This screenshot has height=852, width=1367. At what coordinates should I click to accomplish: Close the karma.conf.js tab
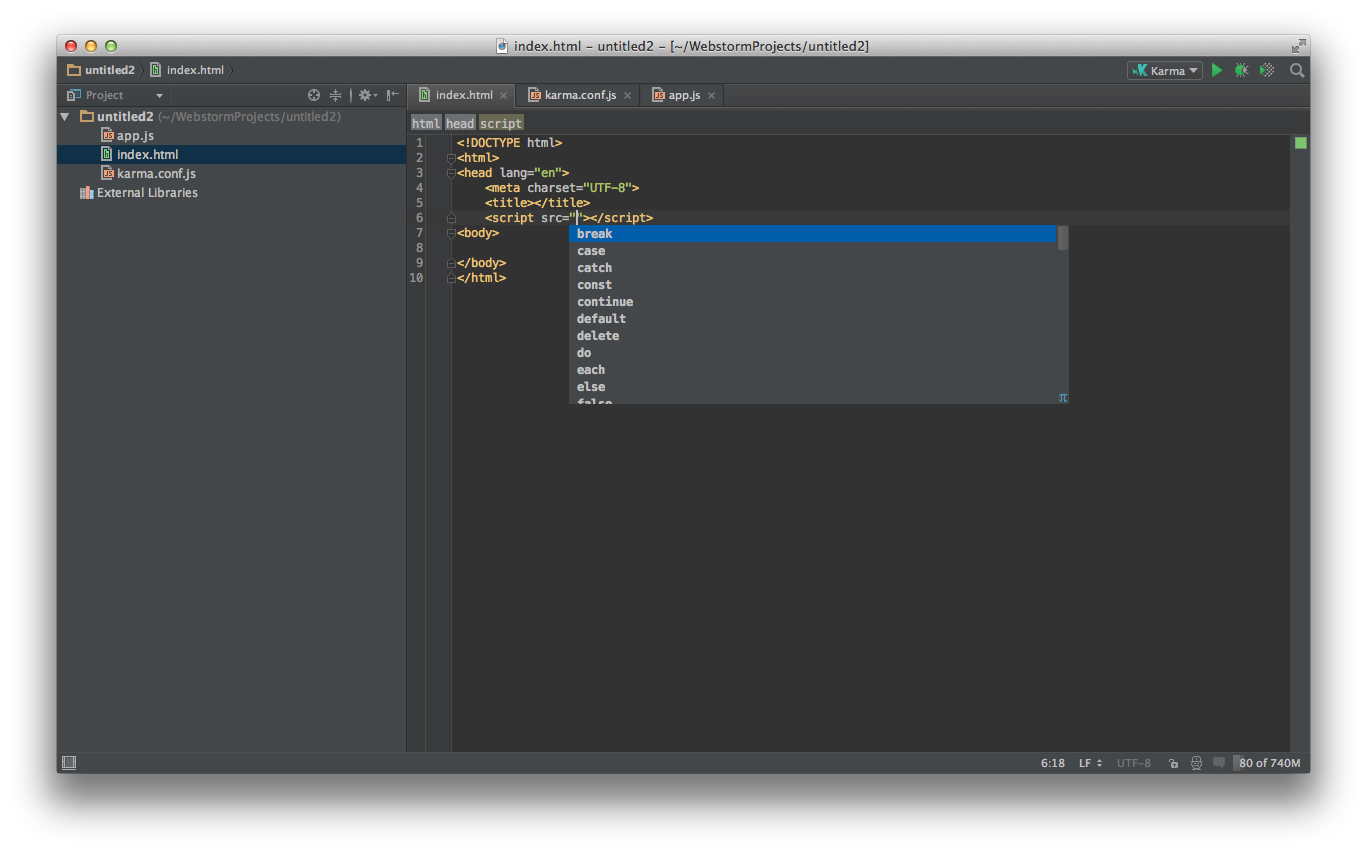tap(628, 96)
